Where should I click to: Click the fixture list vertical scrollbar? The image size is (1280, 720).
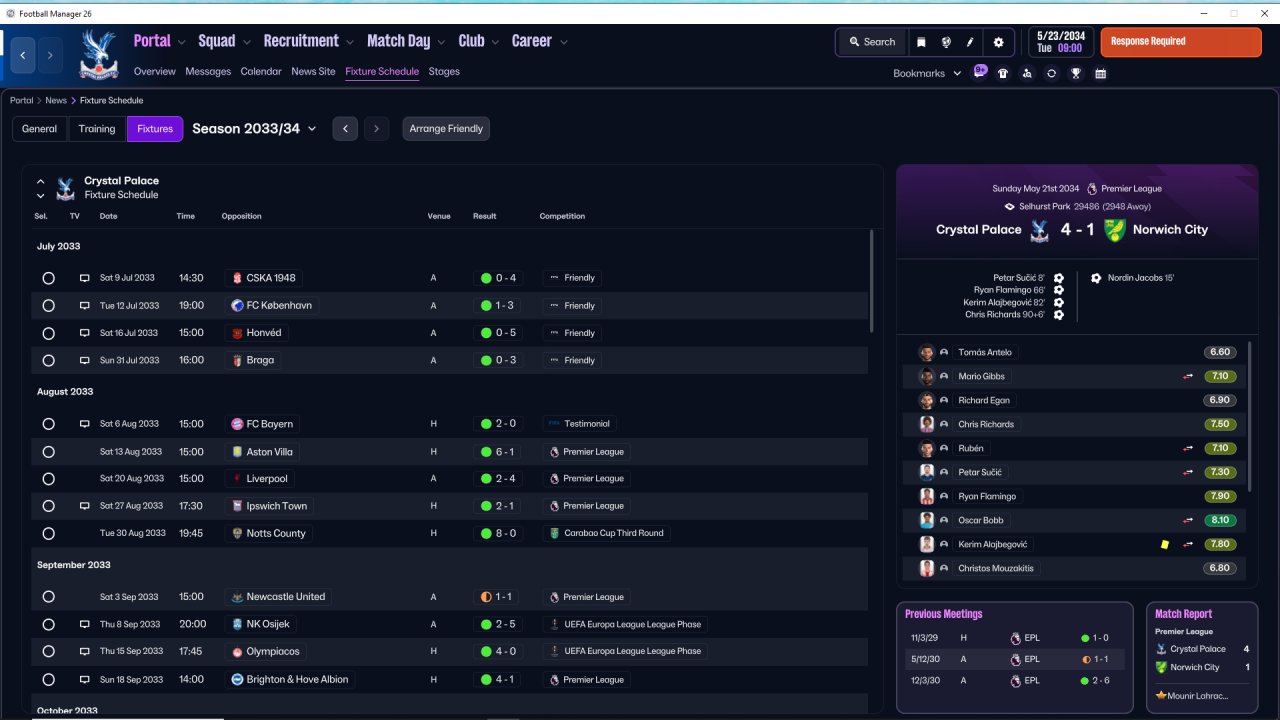click(x=872, y=280)
